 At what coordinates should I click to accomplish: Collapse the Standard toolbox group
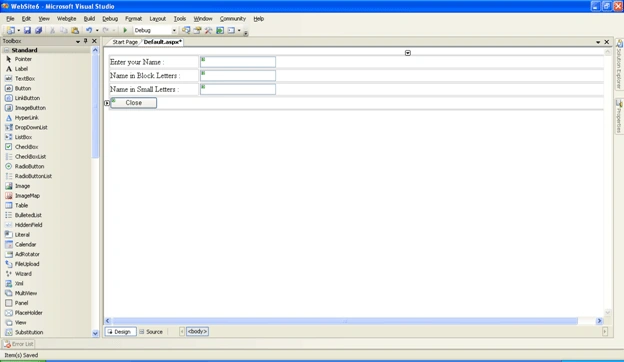[x=6, y=50]
